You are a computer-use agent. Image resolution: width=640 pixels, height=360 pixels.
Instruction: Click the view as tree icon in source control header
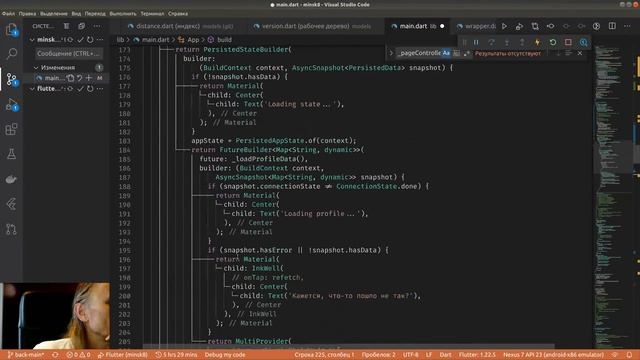pyautogui.click(x=66, y=26)
